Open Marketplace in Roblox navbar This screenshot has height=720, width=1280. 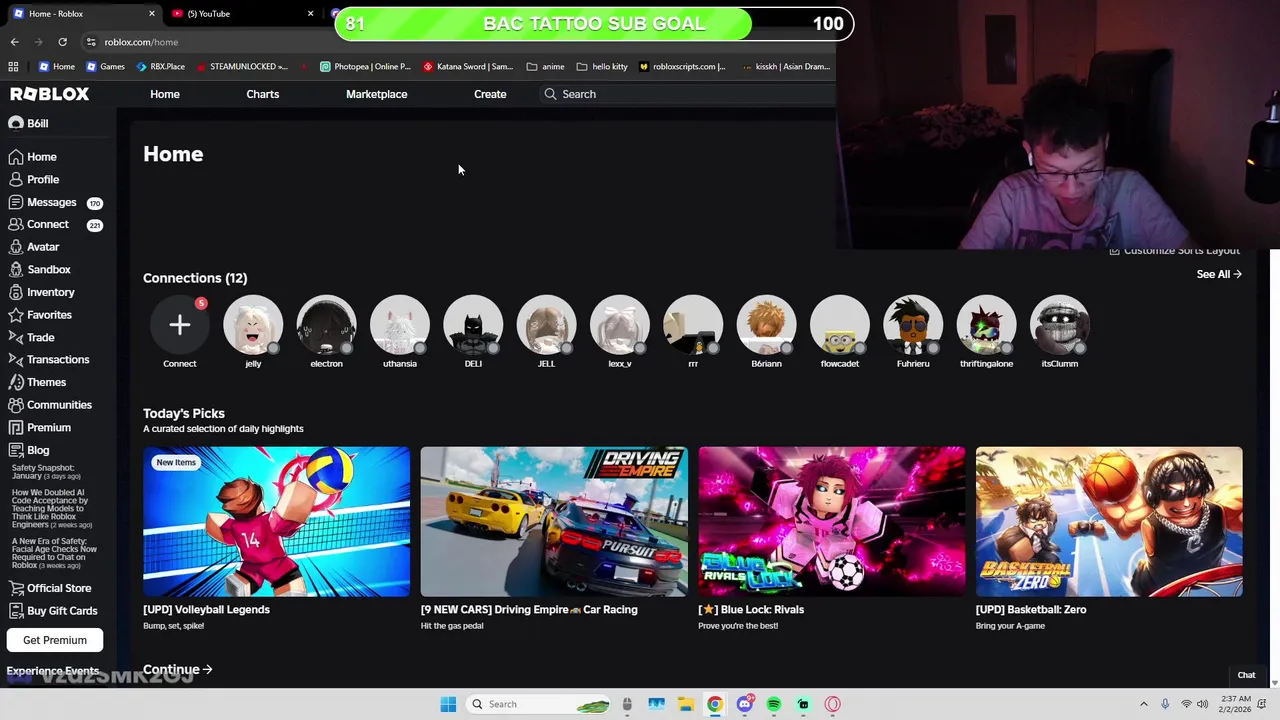click(x=376, y=94)
